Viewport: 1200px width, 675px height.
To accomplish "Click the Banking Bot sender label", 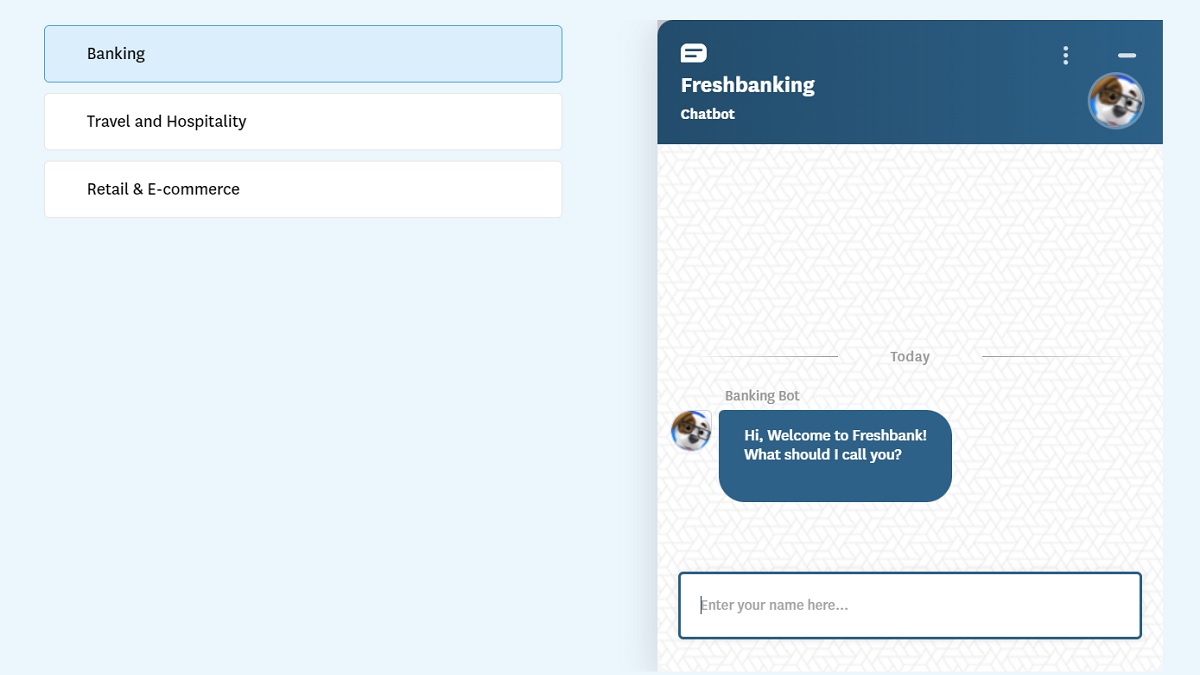I will [x=762, y=396].
